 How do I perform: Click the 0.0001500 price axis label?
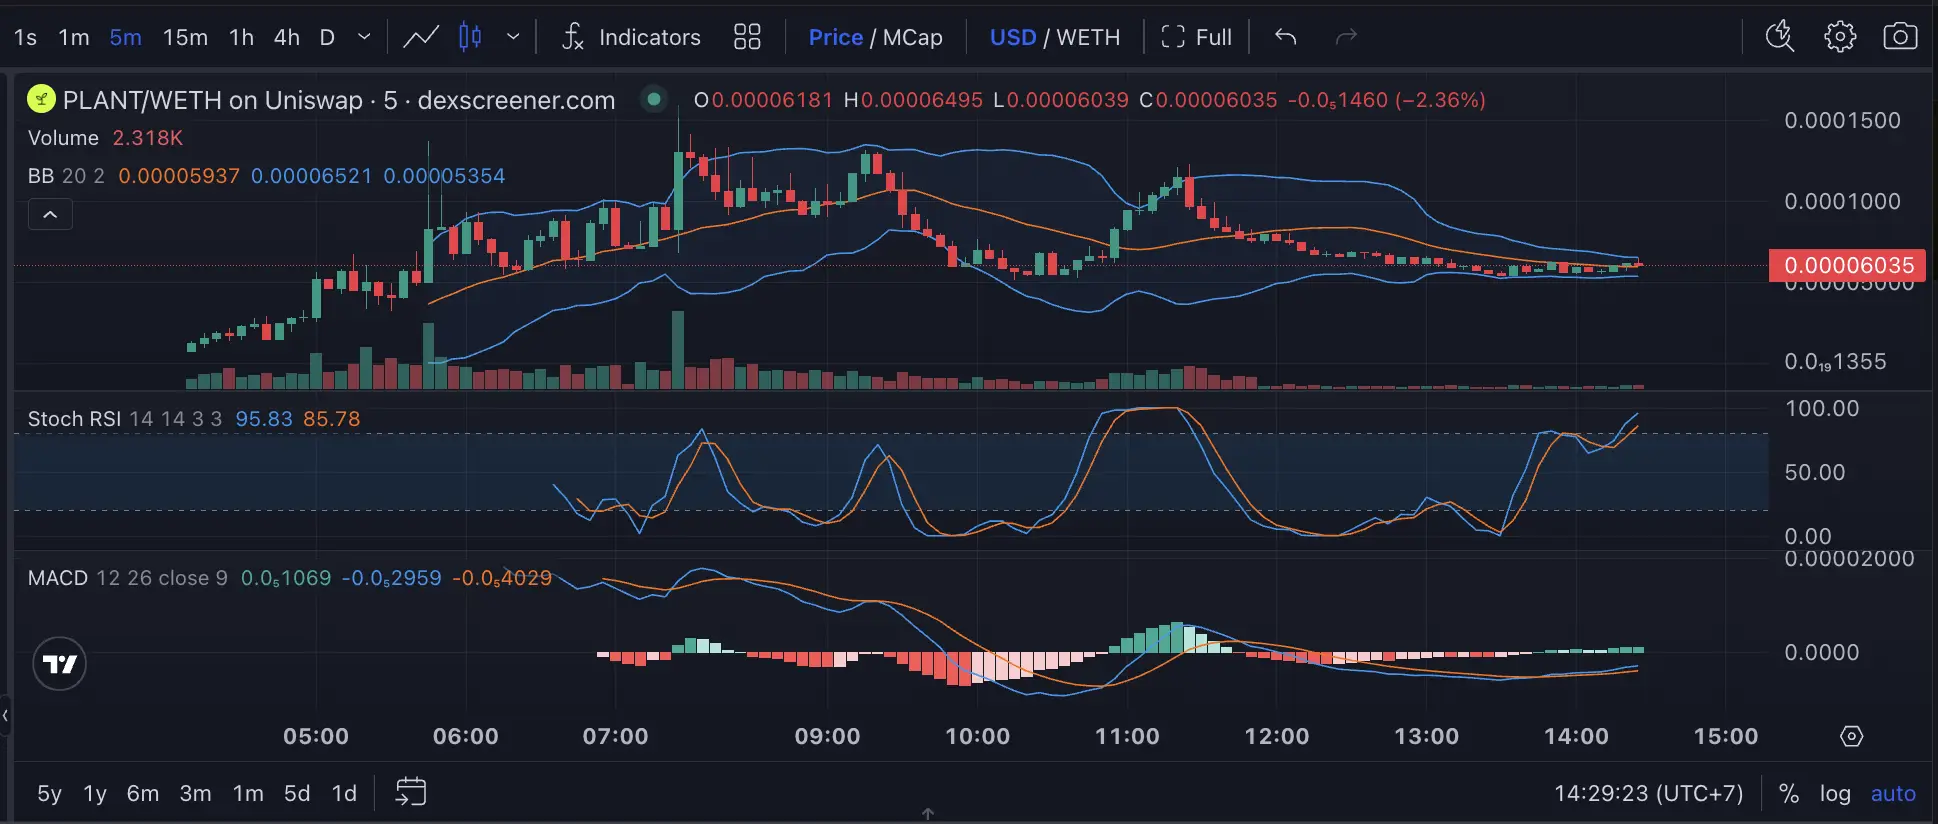(x=1842, y=120)
